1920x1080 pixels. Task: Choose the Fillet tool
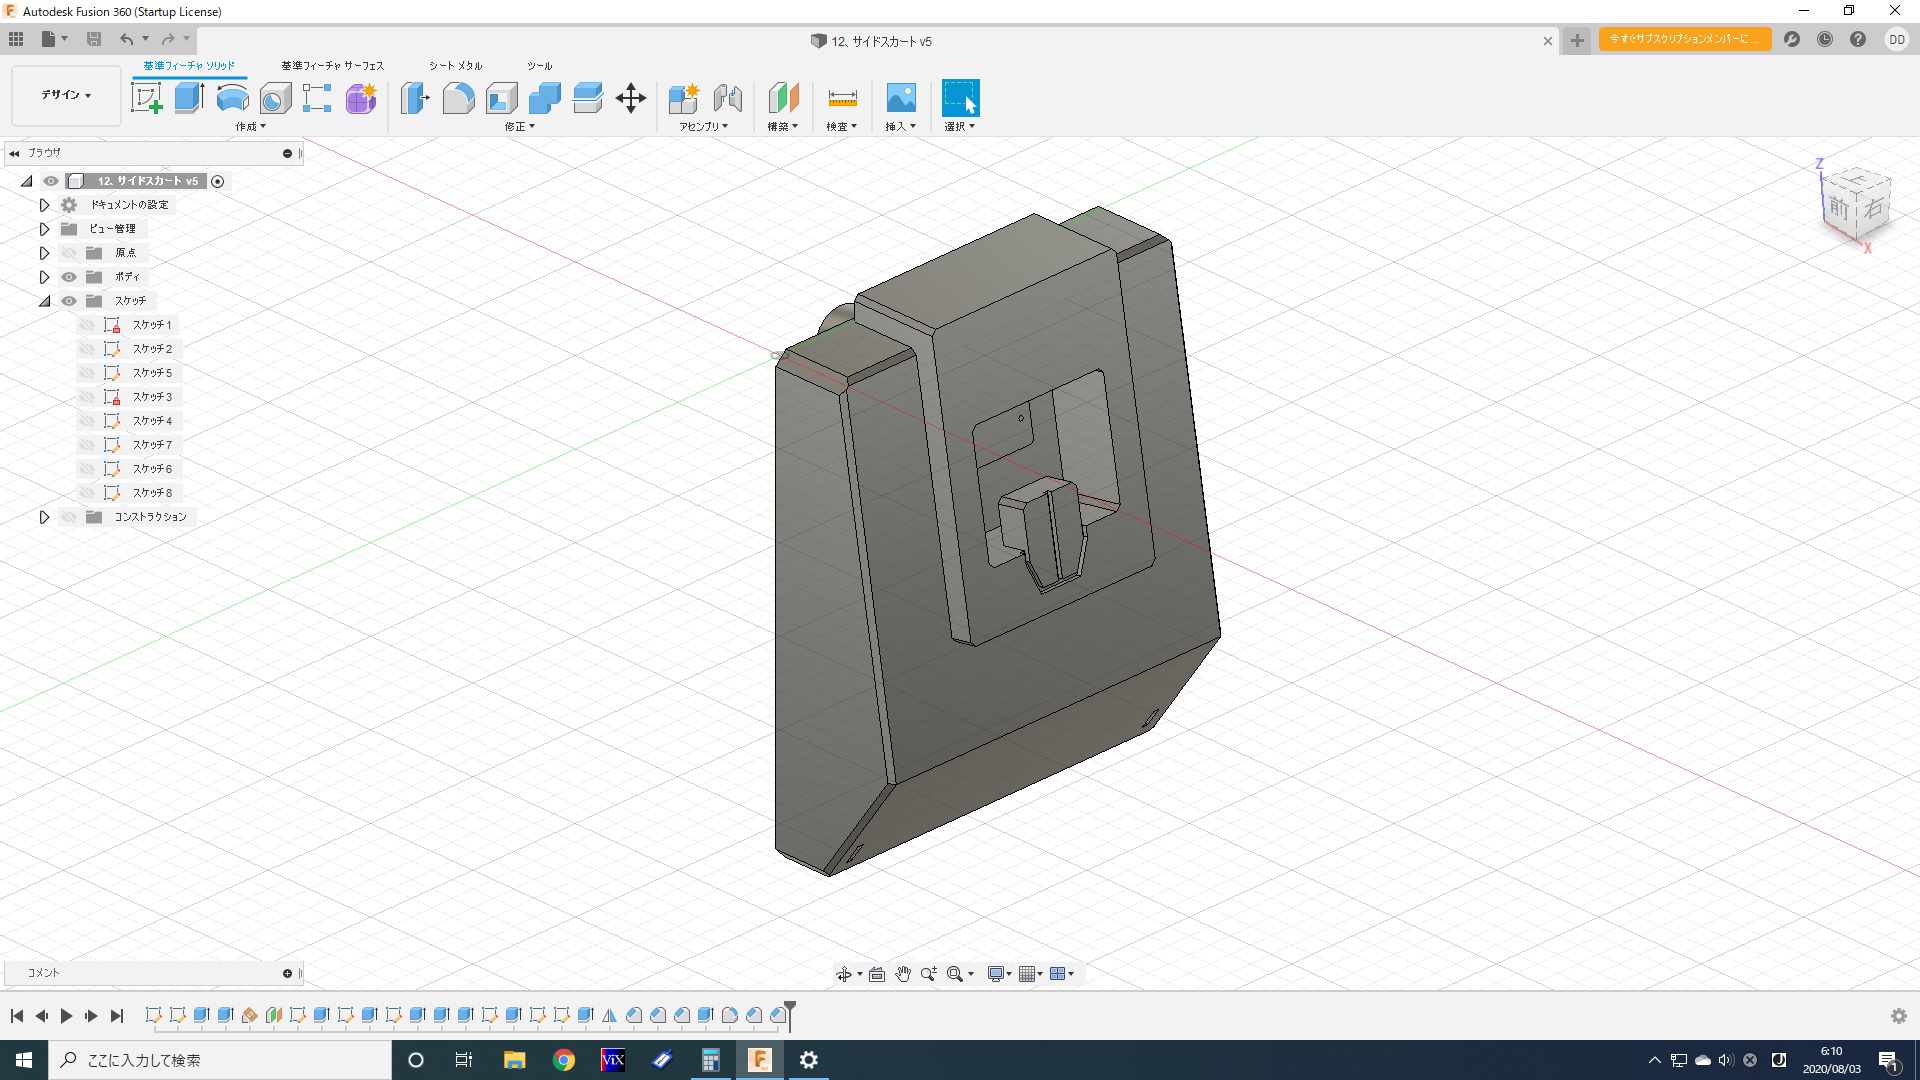coord(458,98)
